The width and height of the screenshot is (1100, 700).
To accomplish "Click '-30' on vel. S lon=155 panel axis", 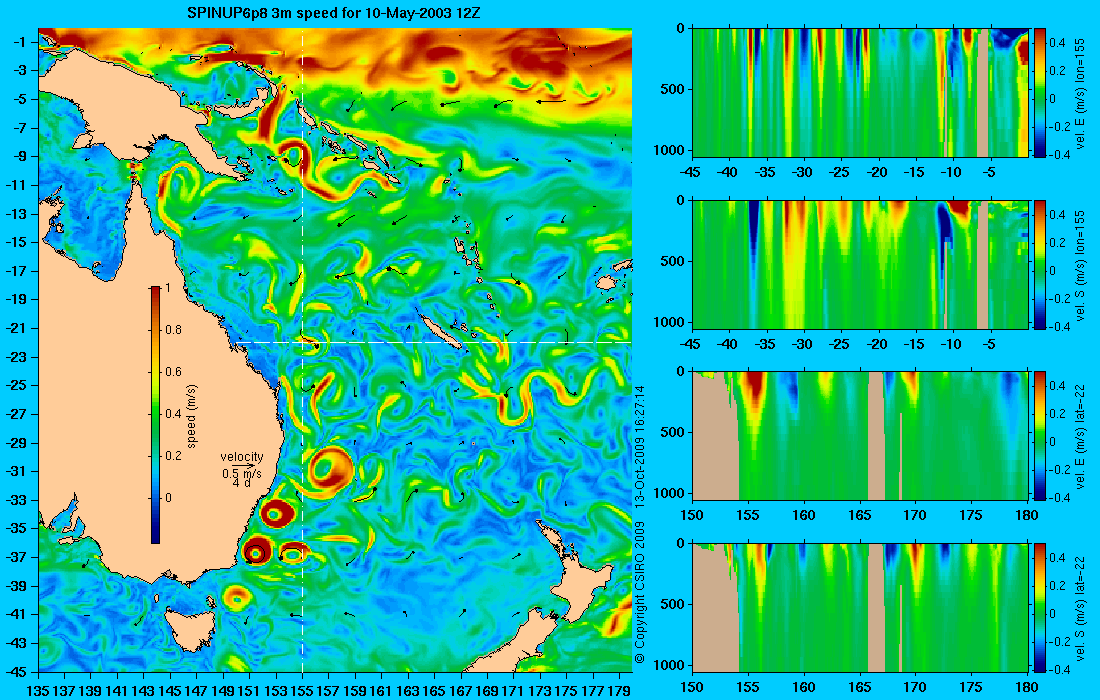I will click(803, 344).
